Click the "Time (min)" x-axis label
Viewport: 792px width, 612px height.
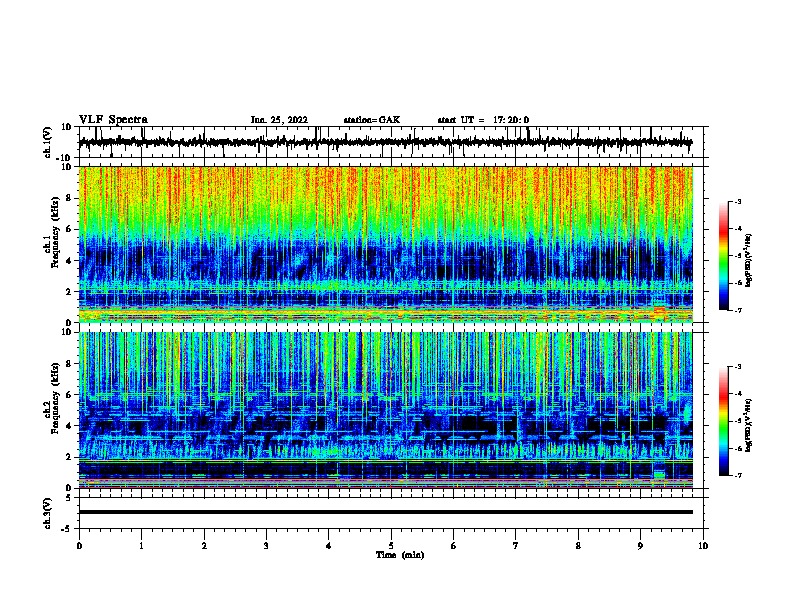tap(400, 555)
